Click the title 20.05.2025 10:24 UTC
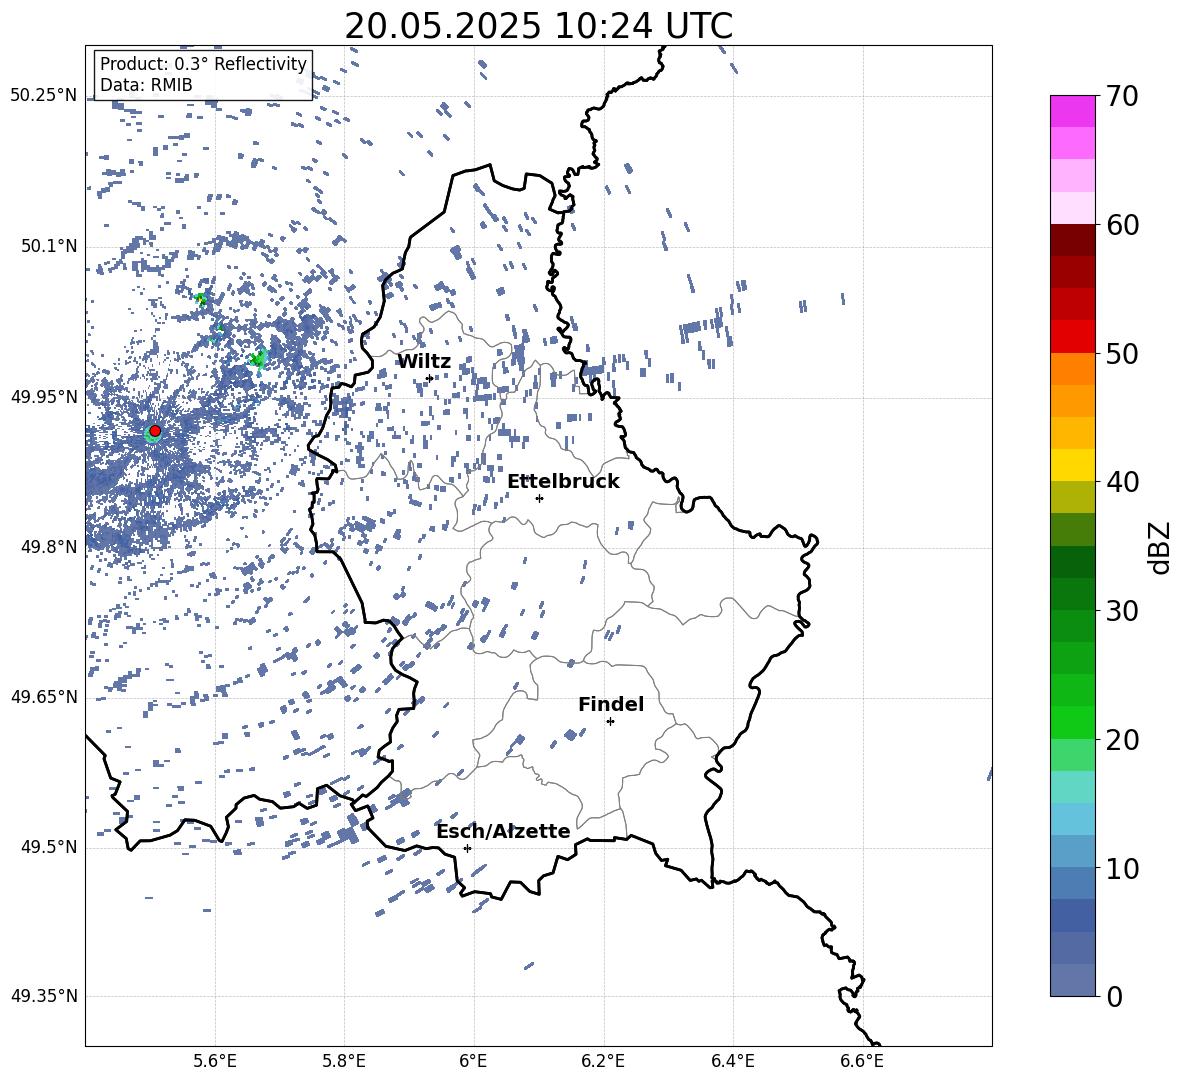The height and width of the screenshot is (1081, 1184). [x=538, y=26]
